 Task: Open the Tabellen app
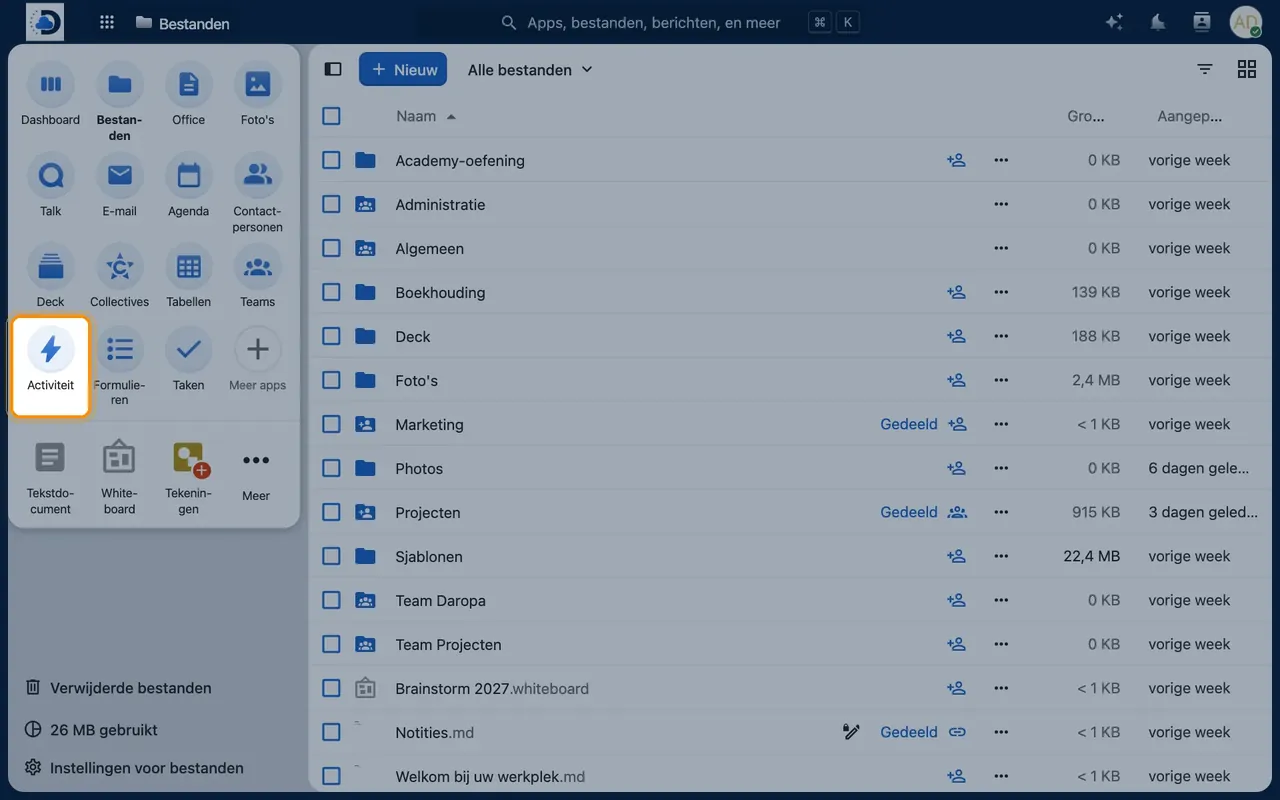[188, 277]
